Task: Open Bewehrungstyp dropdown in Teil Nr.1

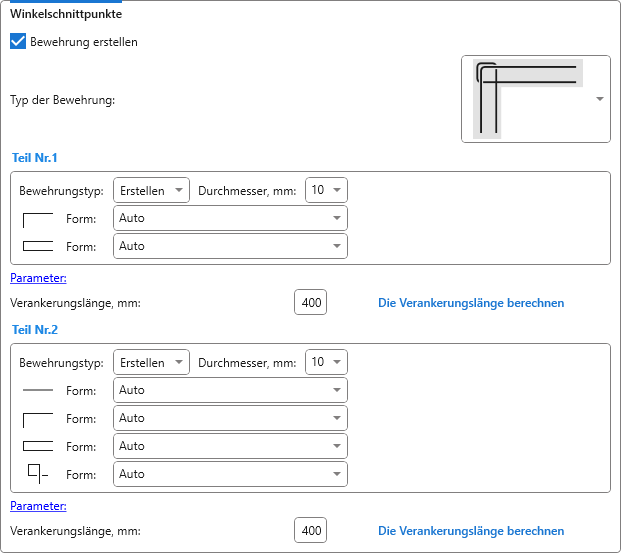Action: (151, 190)
